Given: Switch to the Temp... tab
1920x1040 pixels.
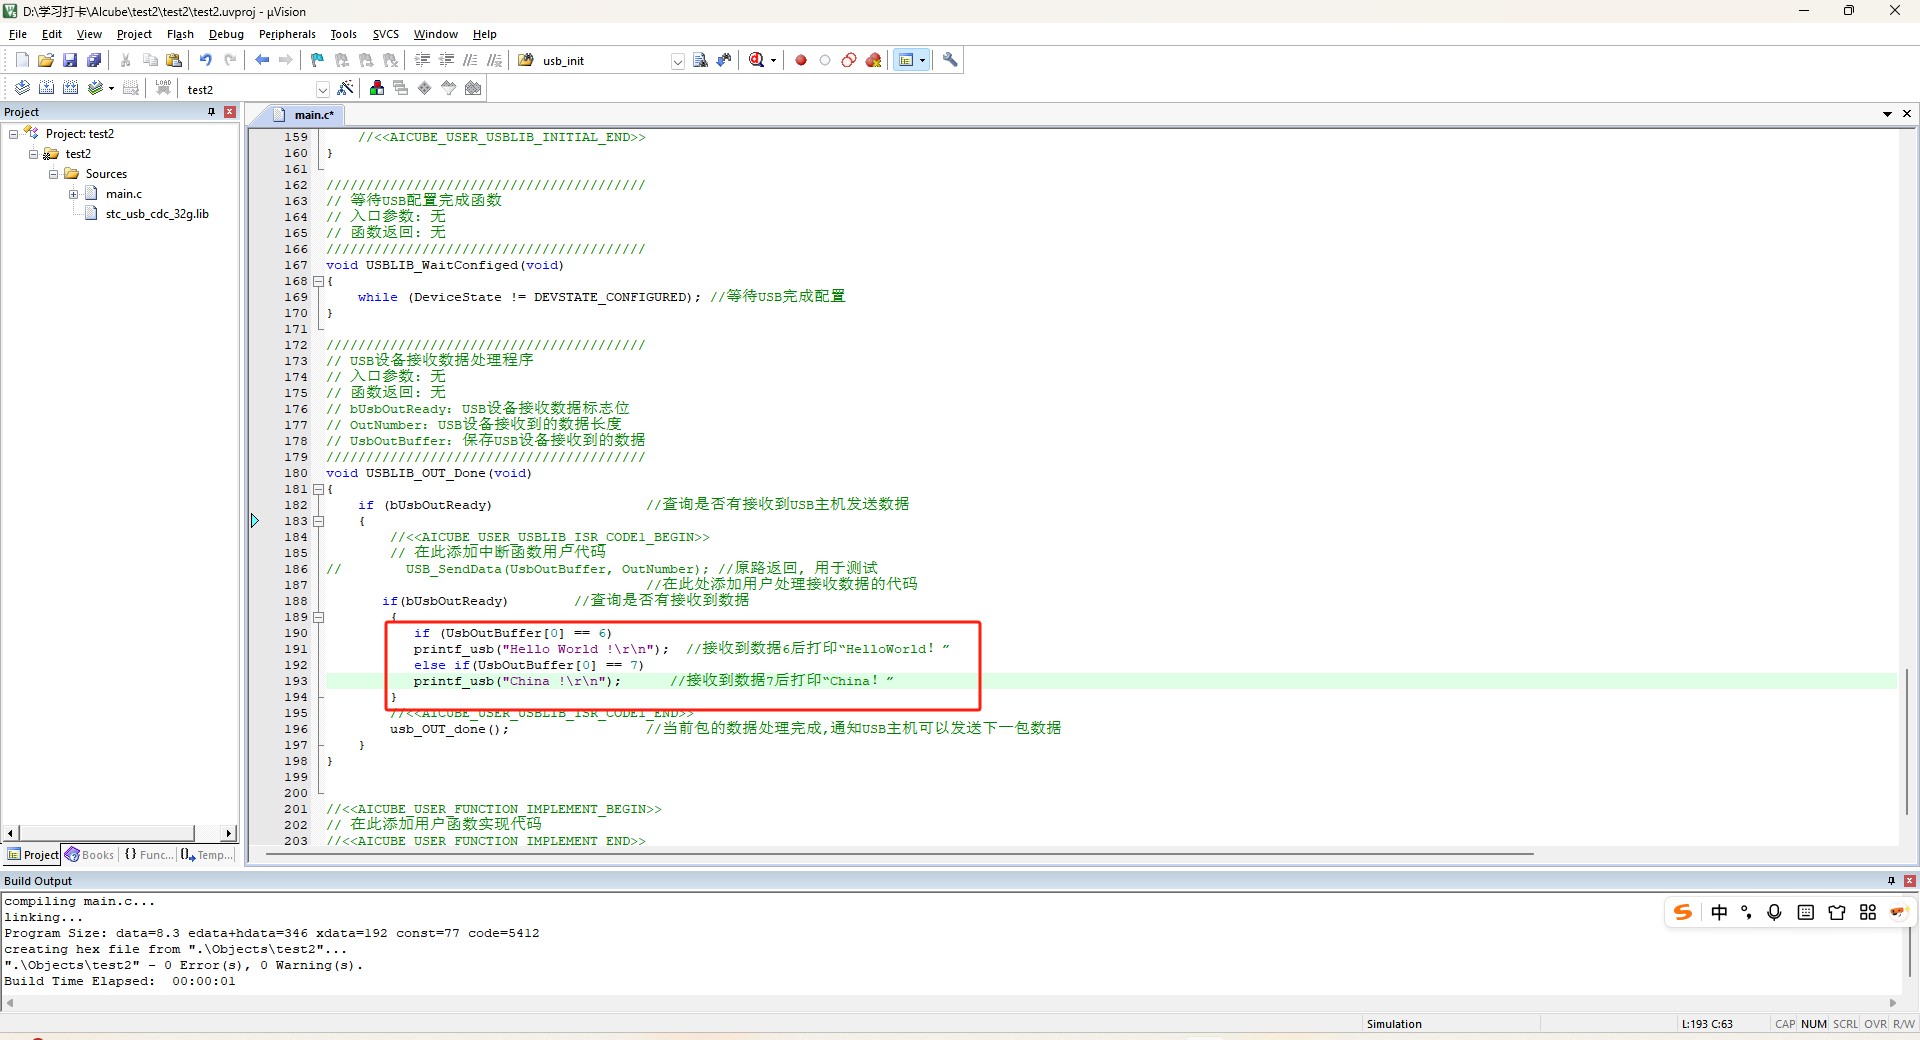Looking at the screenshot, I should click(207, 855).
